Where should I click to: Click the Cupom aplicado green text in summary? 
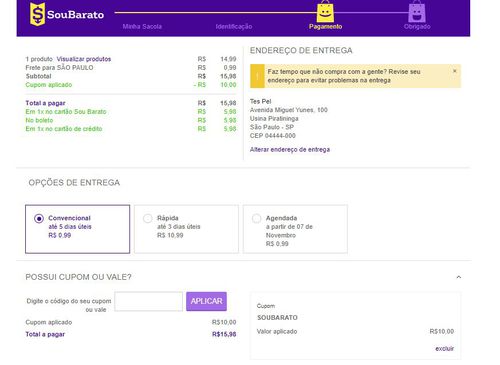(x=49, y=85)
